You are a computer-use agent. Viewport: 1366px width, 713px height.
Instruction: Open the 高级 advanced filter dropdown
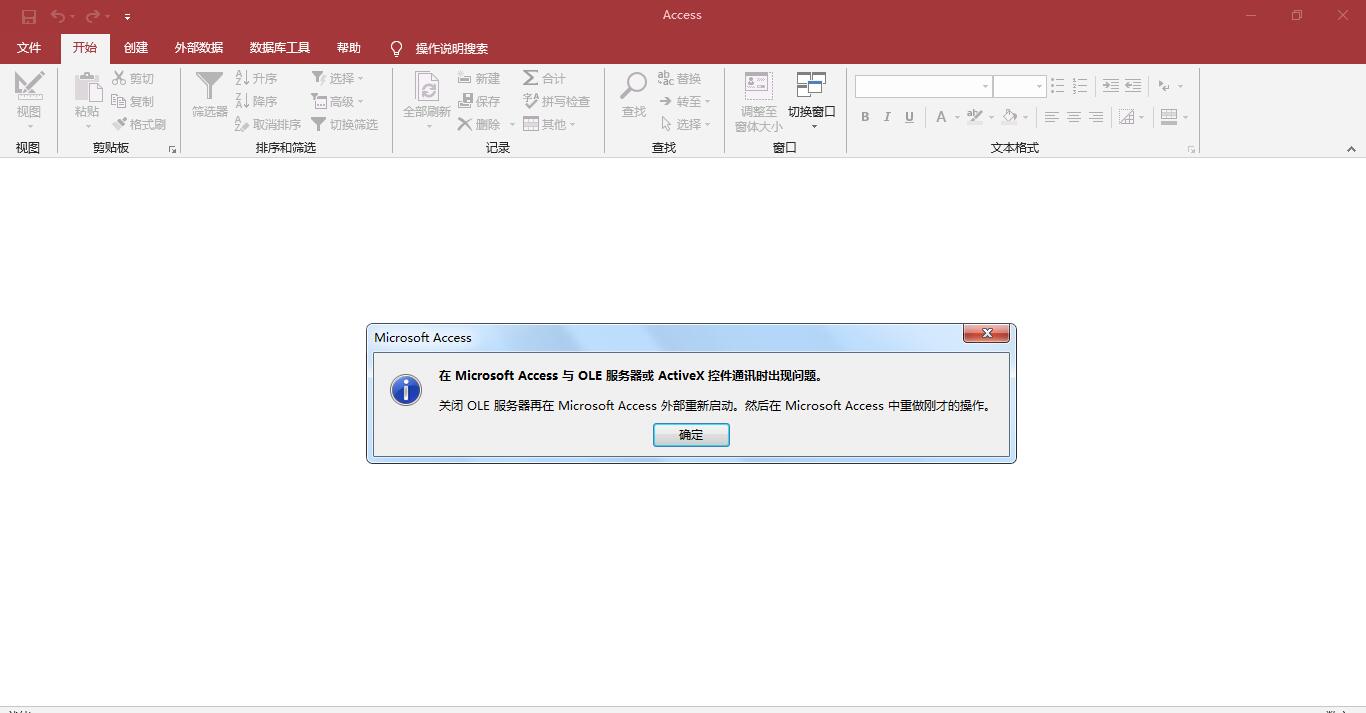337,101
